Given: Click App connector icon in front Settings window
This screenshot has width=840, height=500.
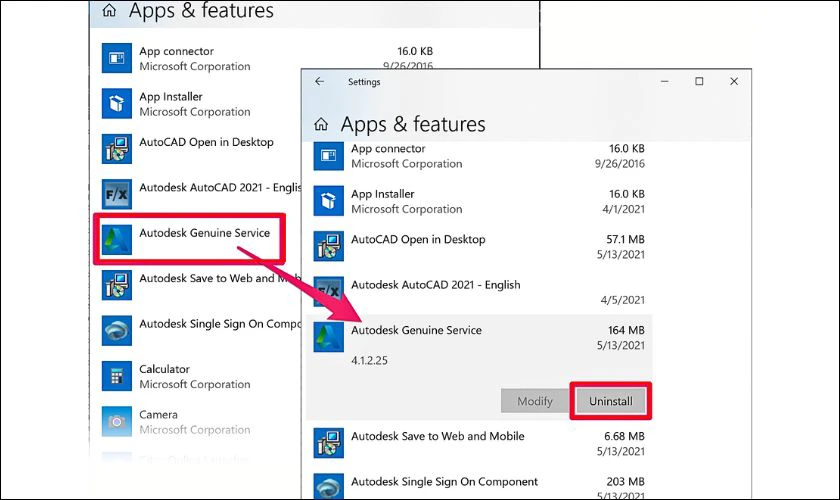Looking at the screenshot, I should [x=328, y=156].
